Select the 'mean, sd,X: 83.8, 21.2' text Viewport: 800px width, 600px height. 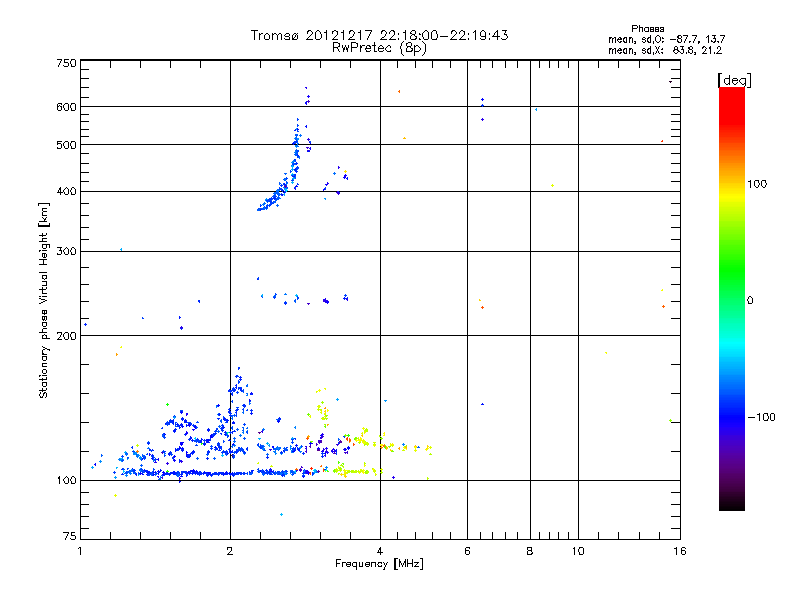click(x=665, y=50)
